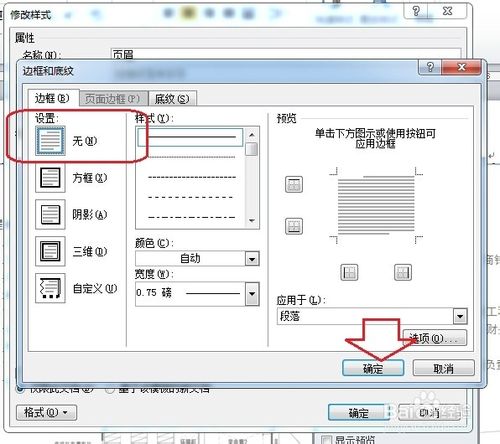Close the 边框和底纹 dialog

(x=461, y=68)
